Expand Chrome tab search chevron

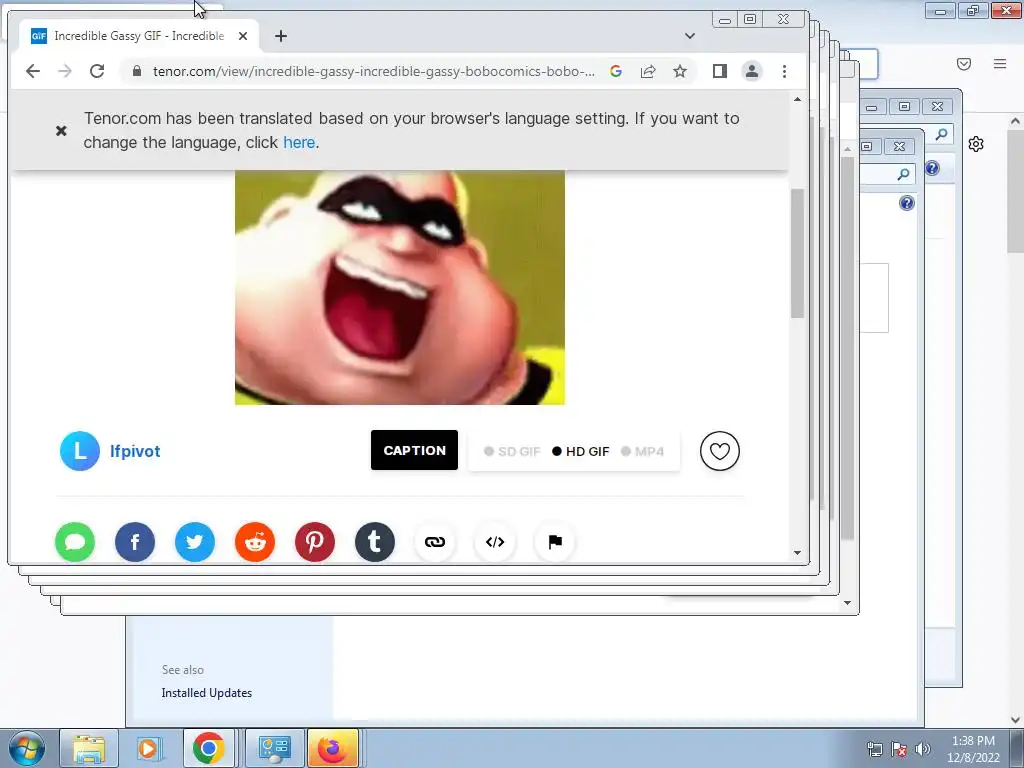pos(690,36)
